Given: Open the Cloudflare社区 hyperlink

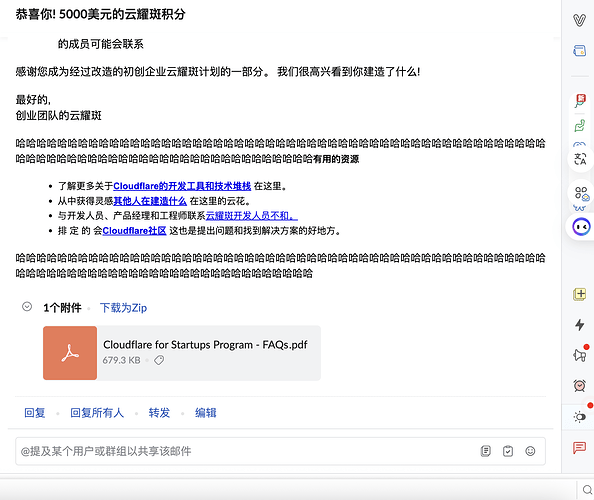Looking at the screenshot, I should [x=134, y=231].
